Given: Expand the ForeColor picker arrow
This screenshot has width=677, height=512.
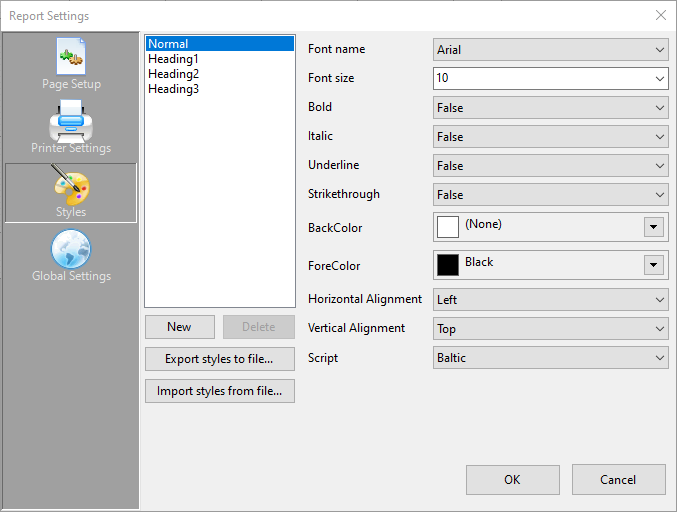Looking at the screenshot, I should tap(654, 265).
